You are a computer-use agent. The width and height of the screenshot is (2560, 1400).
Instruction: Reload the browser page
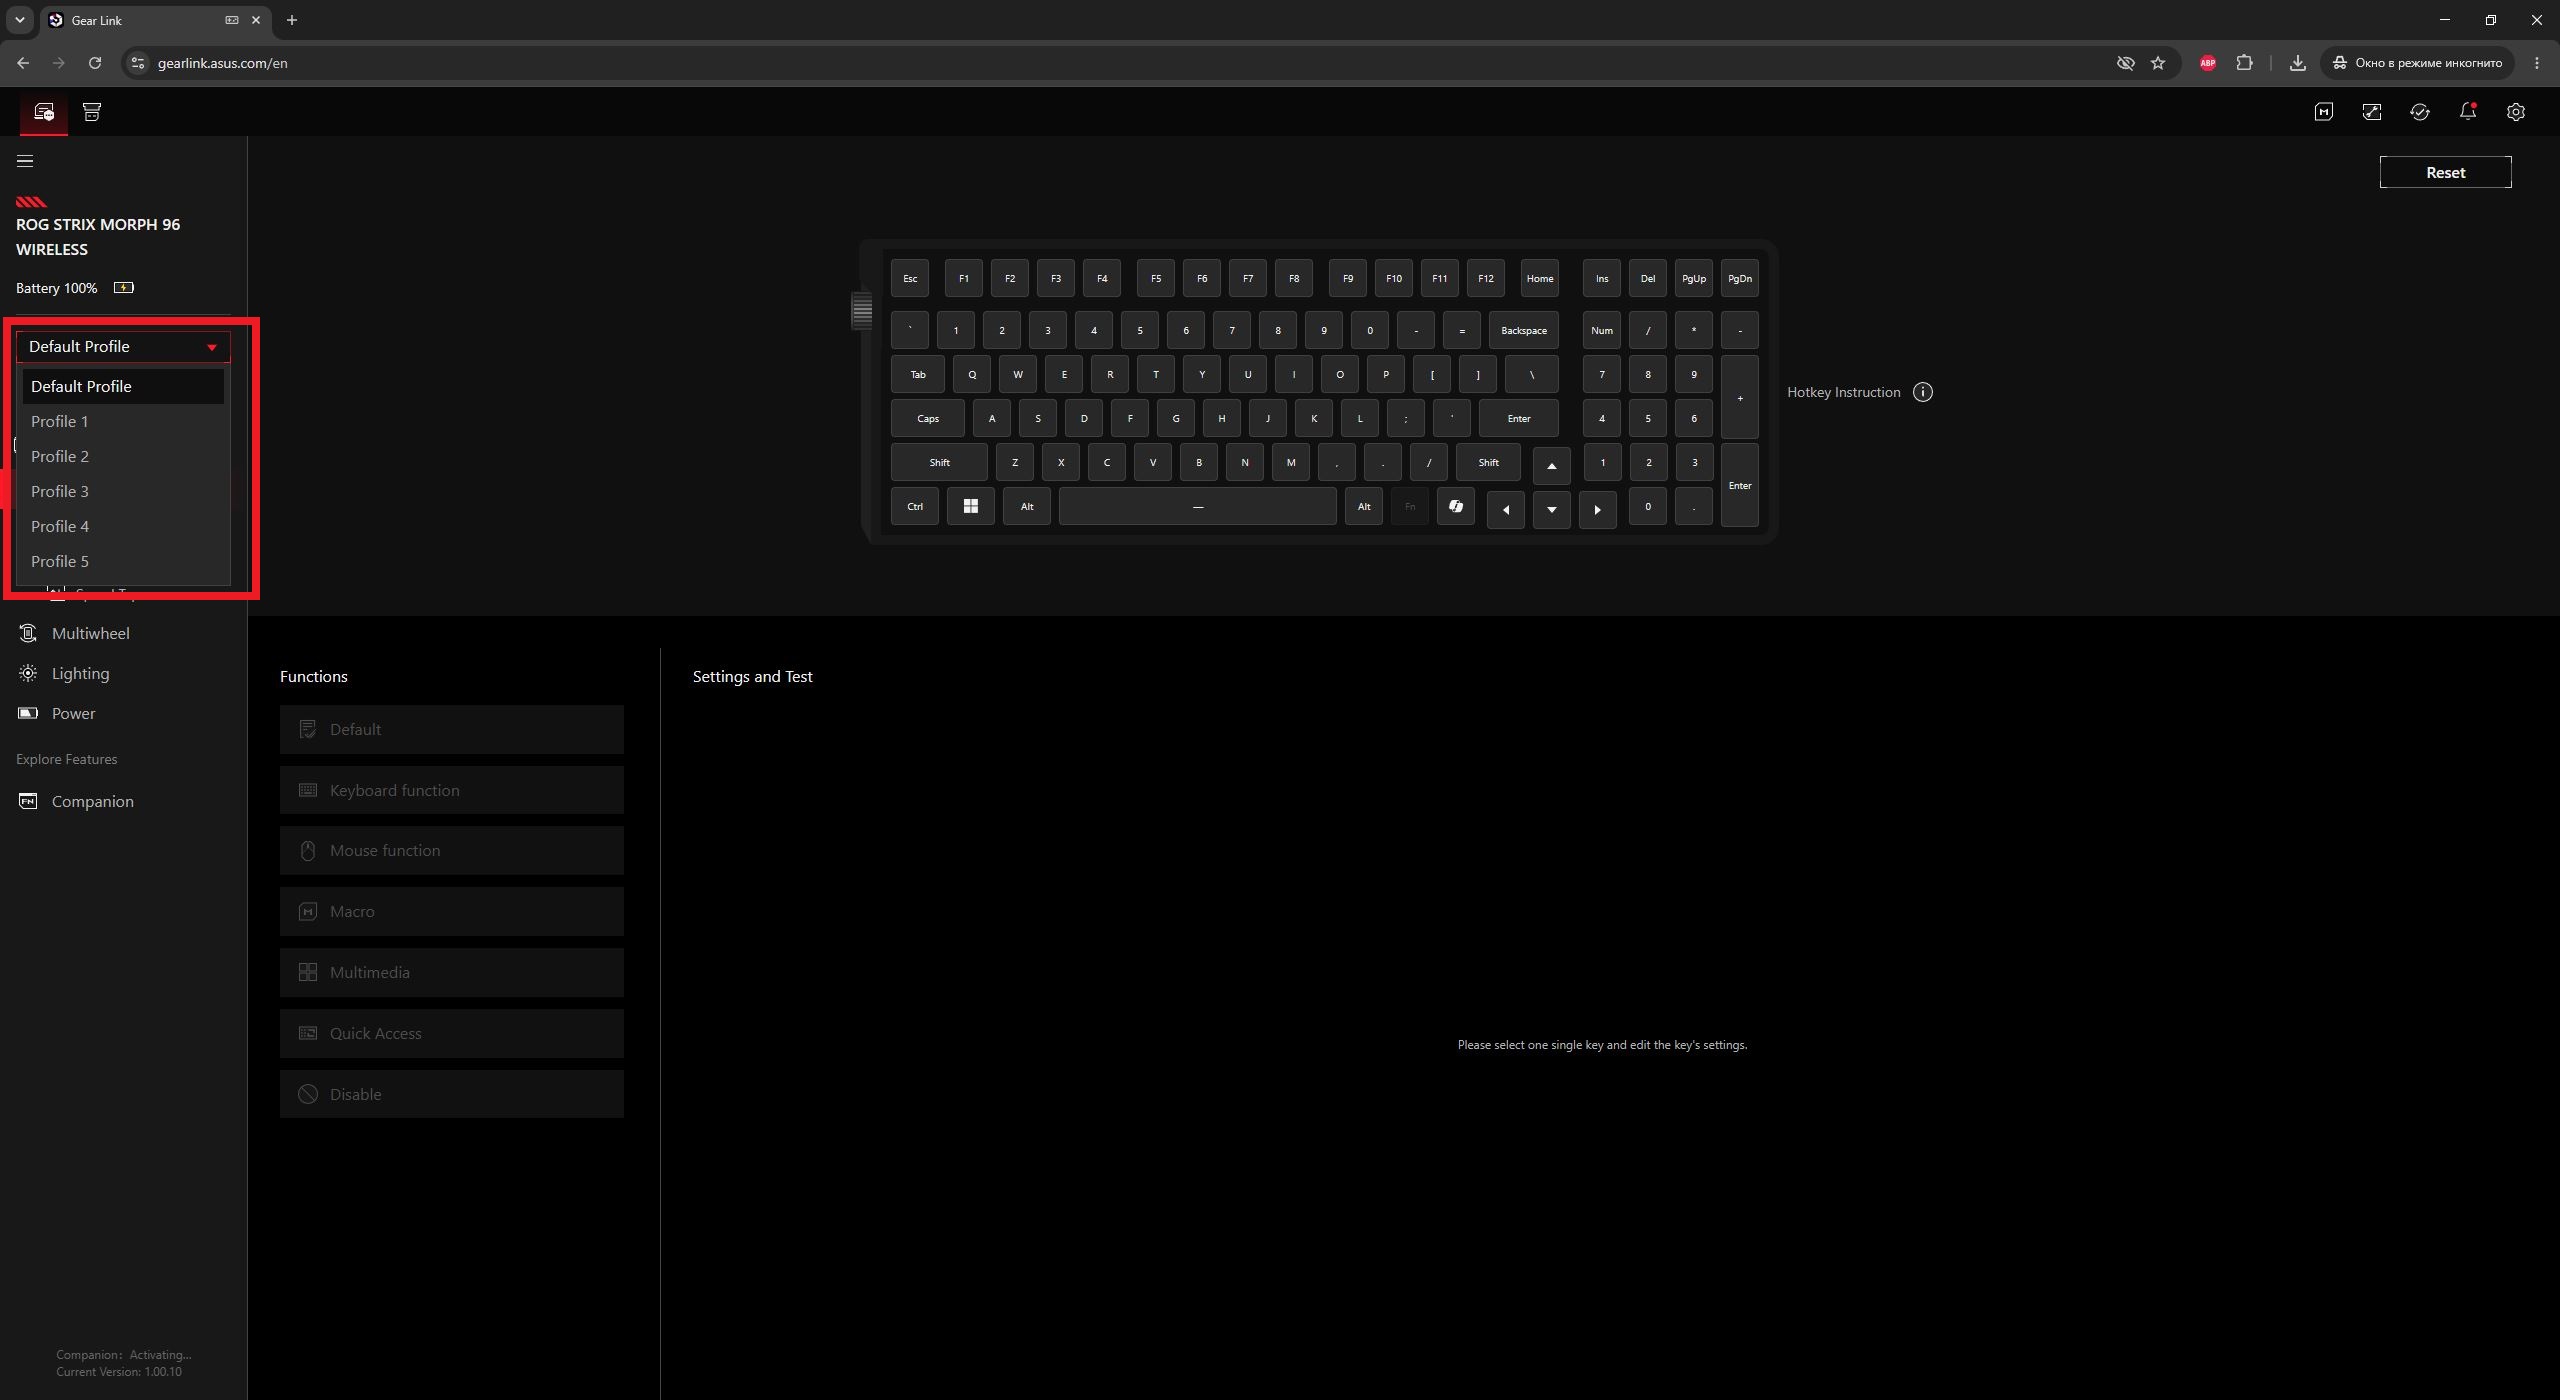[95, 63]
